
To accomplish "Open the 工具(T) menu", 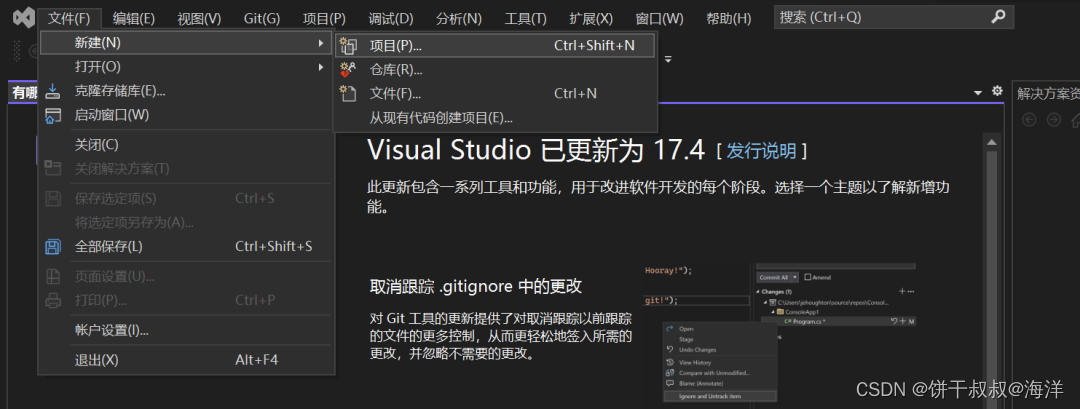I will pos(526,18).
